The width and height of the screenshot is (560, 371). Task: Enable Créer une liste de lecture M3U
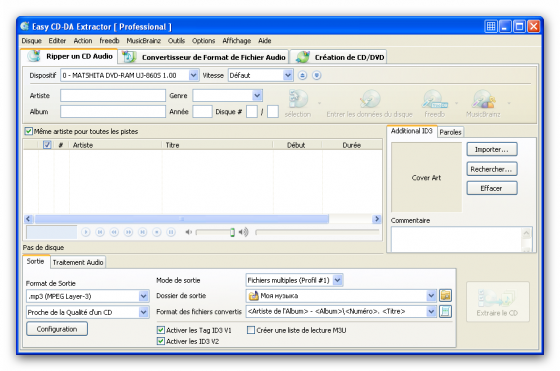[251, 330]
